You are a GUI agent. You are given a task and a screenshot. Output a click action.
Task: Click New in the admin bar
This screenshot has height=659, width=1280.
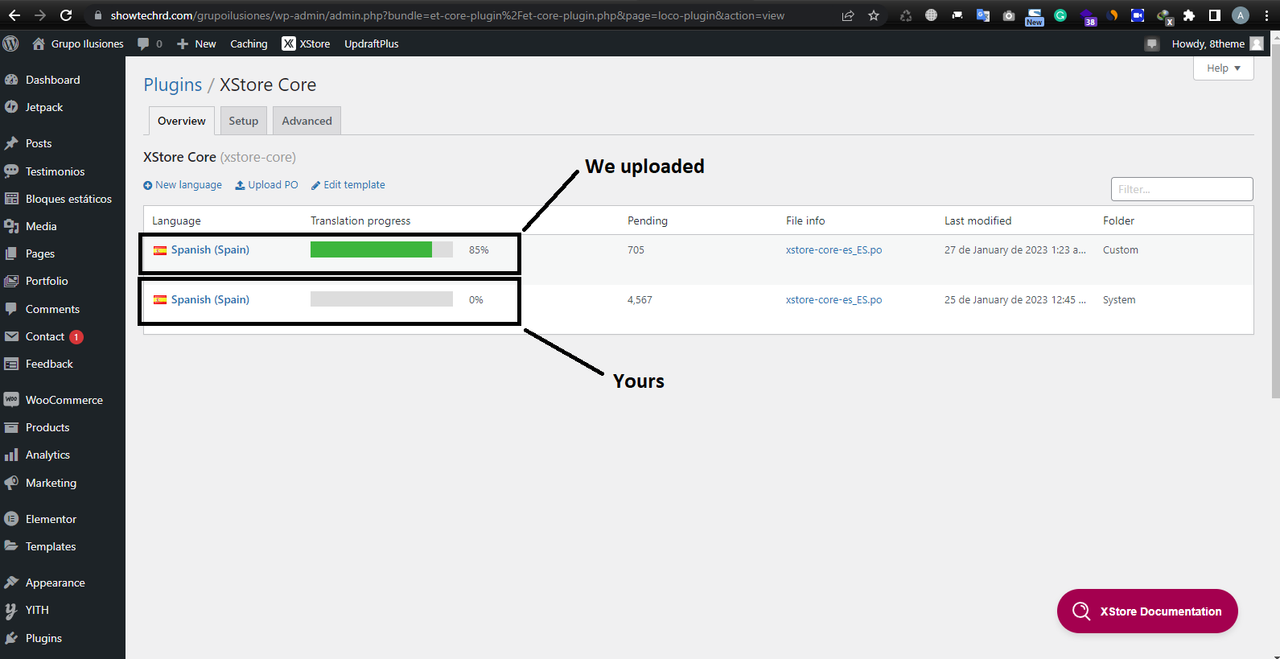(196, 44)
